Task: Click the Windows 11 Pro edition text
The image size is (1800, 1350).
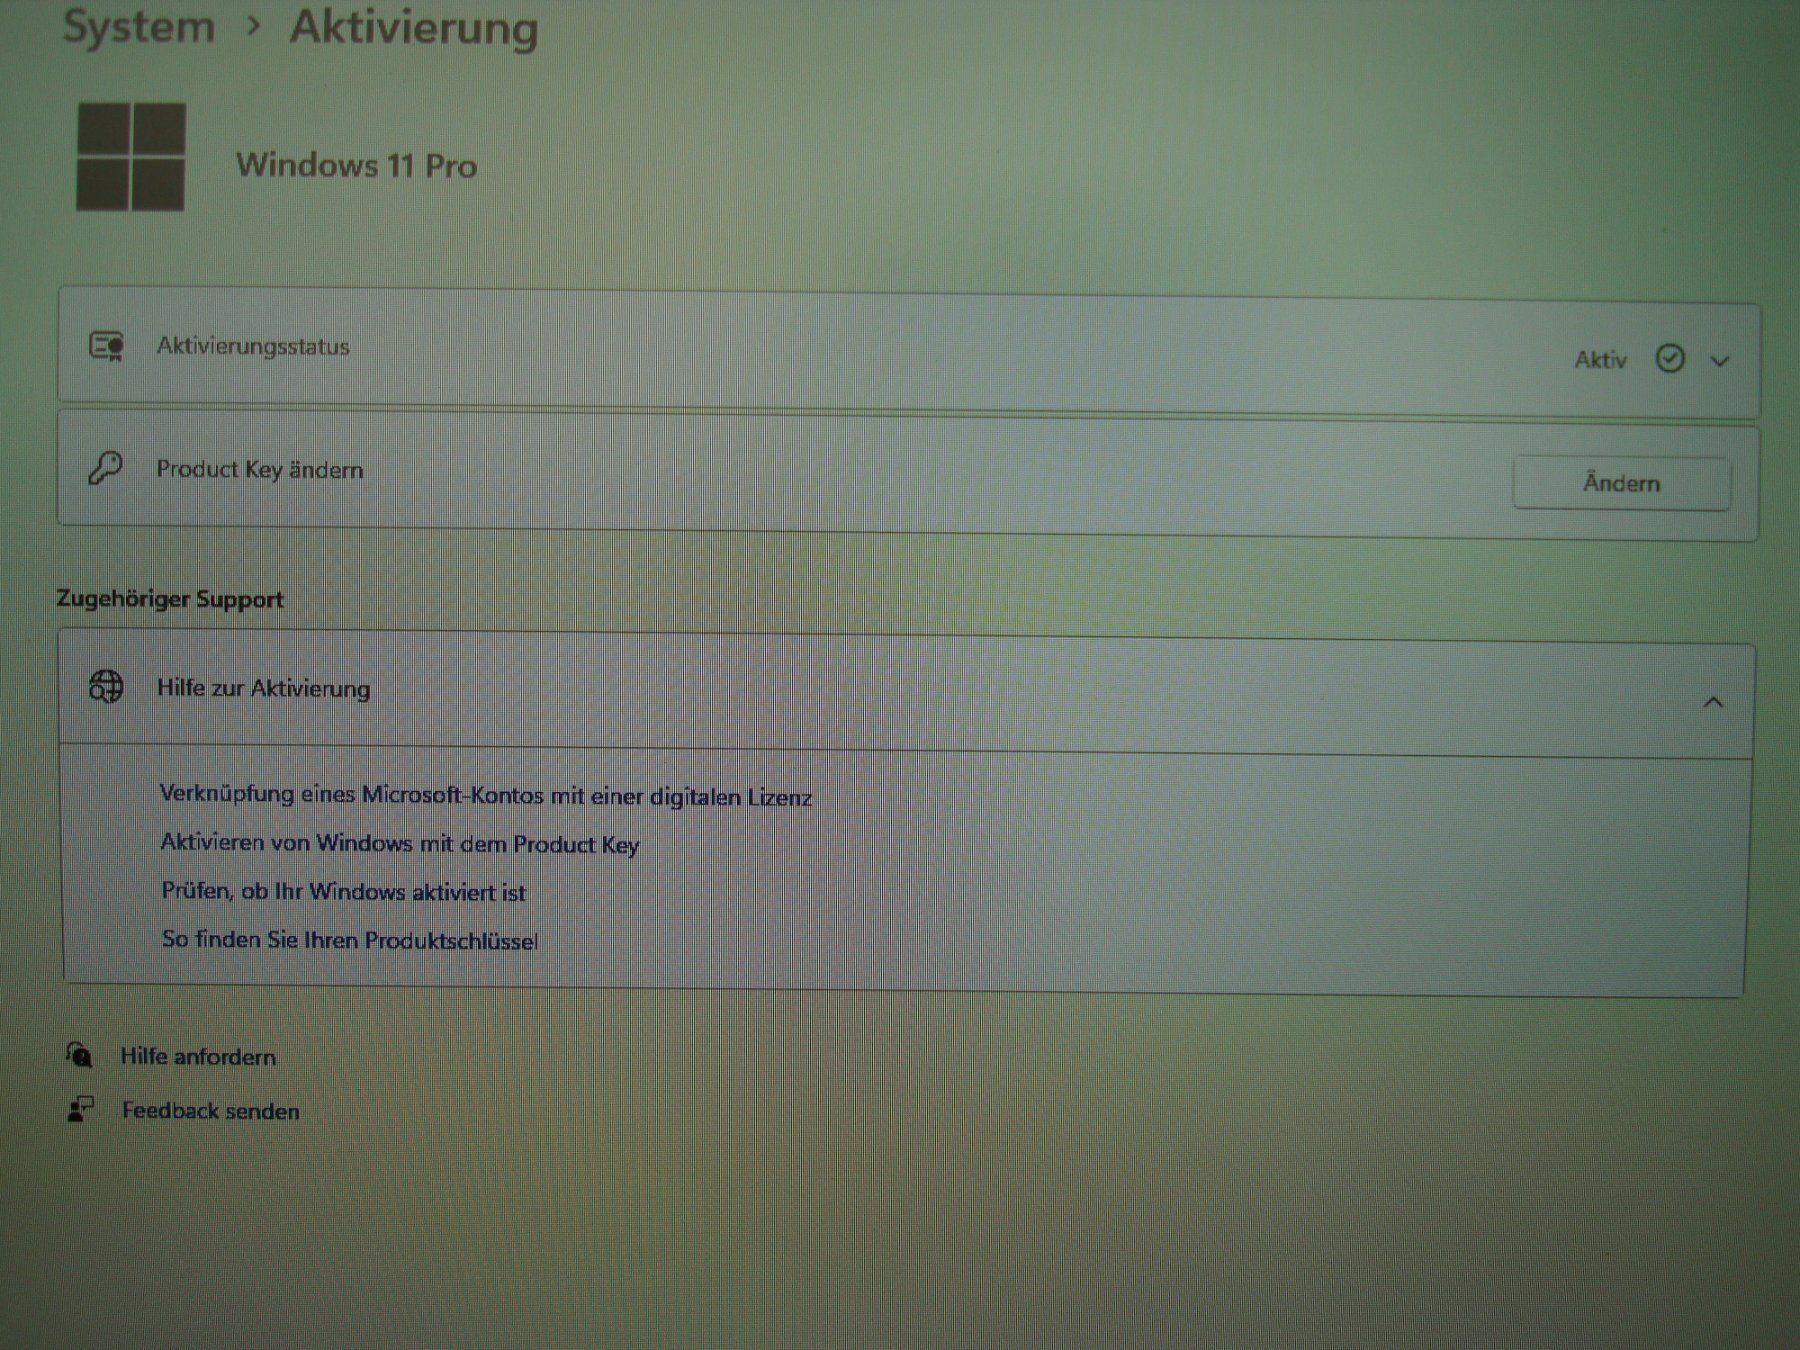Action: click(x=357, y=165)
